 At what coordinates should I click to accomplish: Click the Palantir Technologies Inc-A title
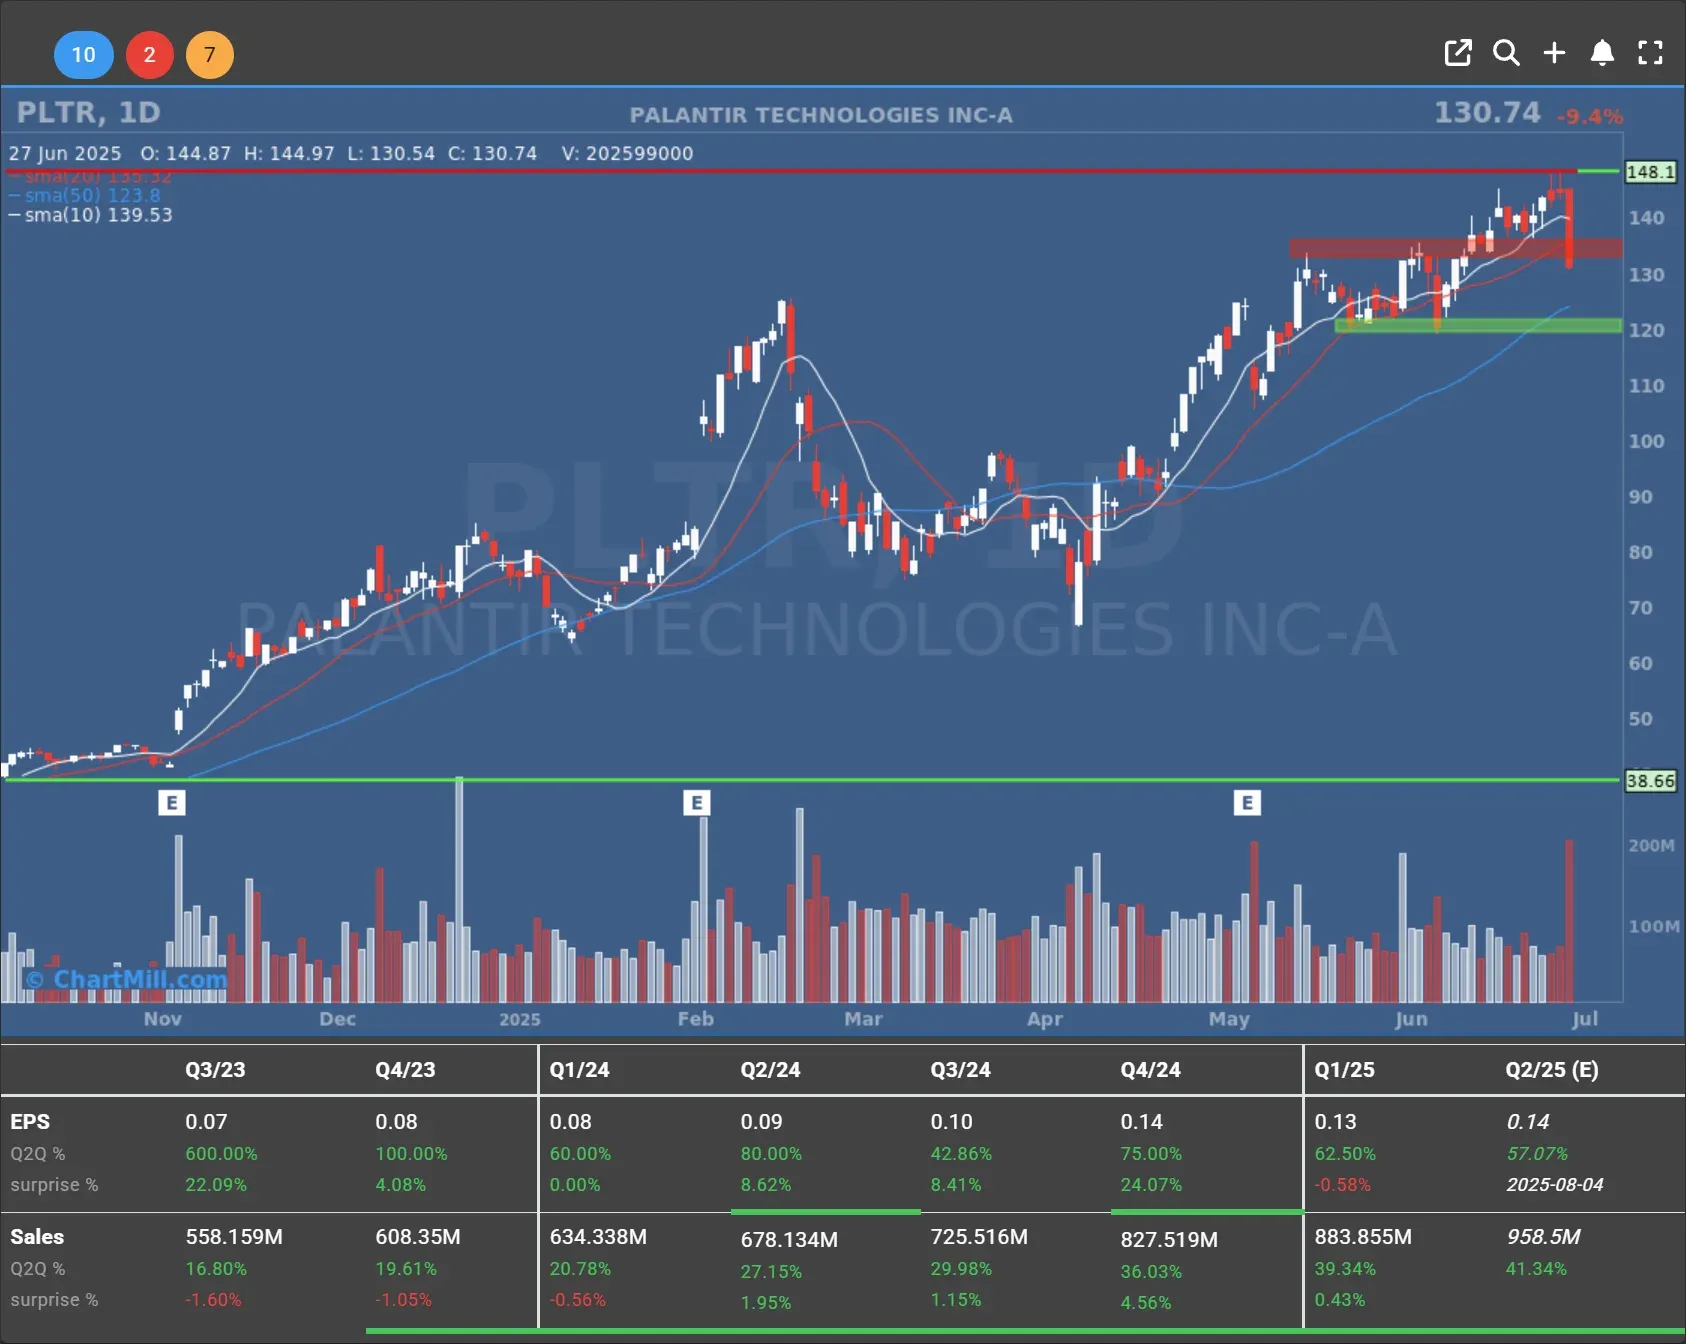(821, 115)
